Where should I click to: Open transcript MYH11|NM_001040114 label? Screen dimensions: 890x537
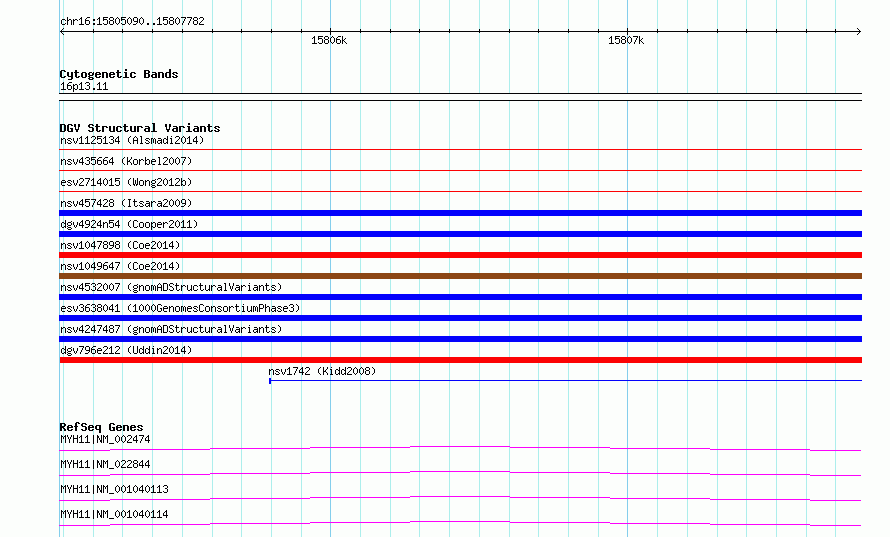114,514
